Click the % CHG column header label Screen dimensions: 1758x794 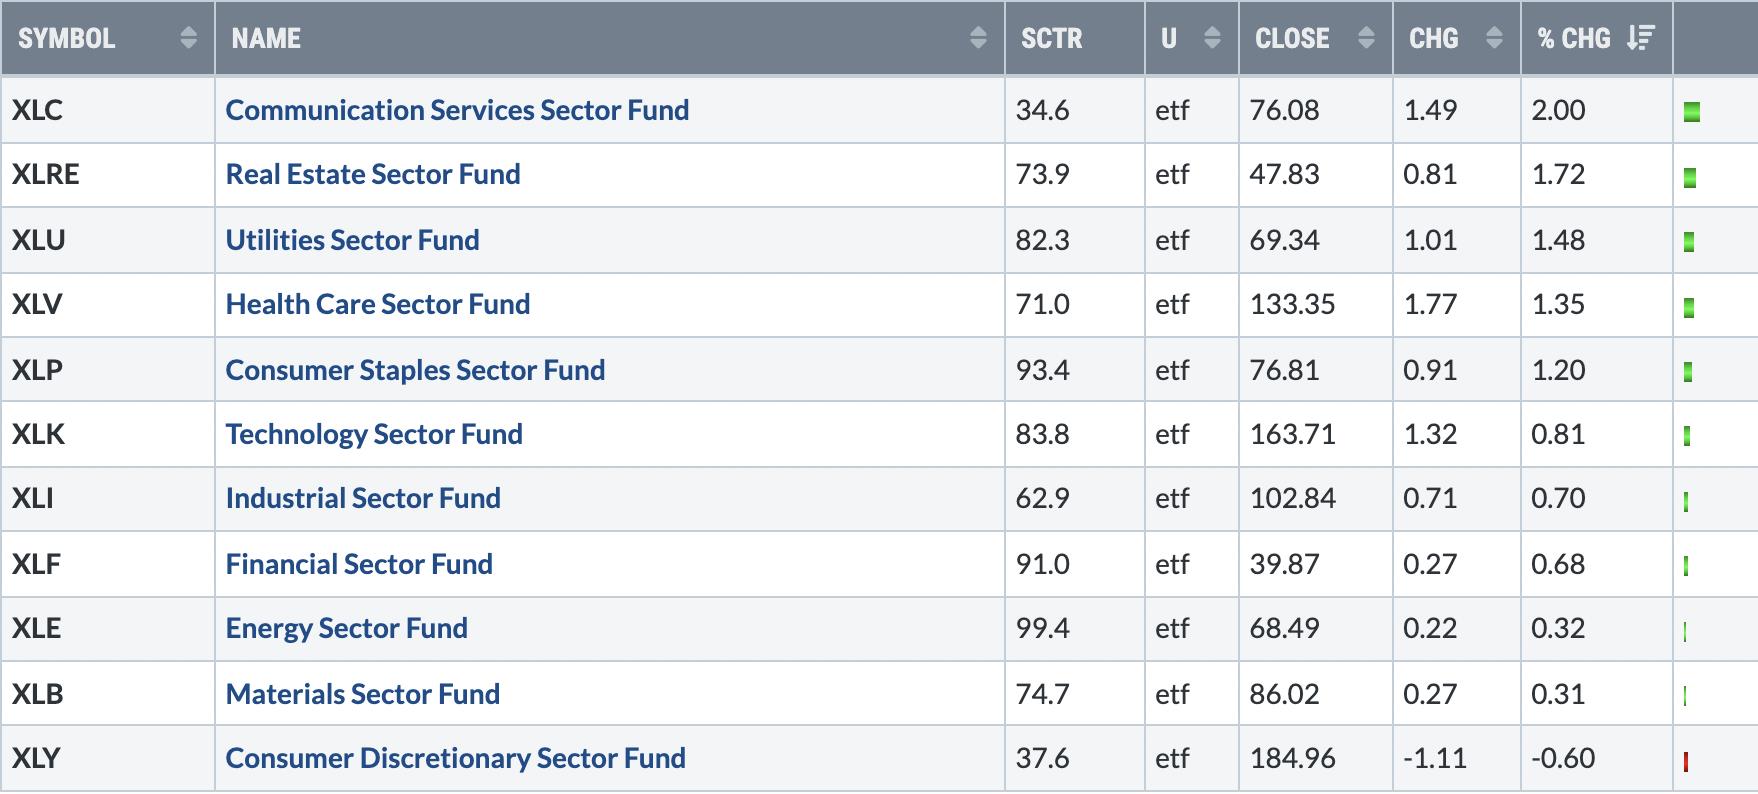coord(1573,38)
